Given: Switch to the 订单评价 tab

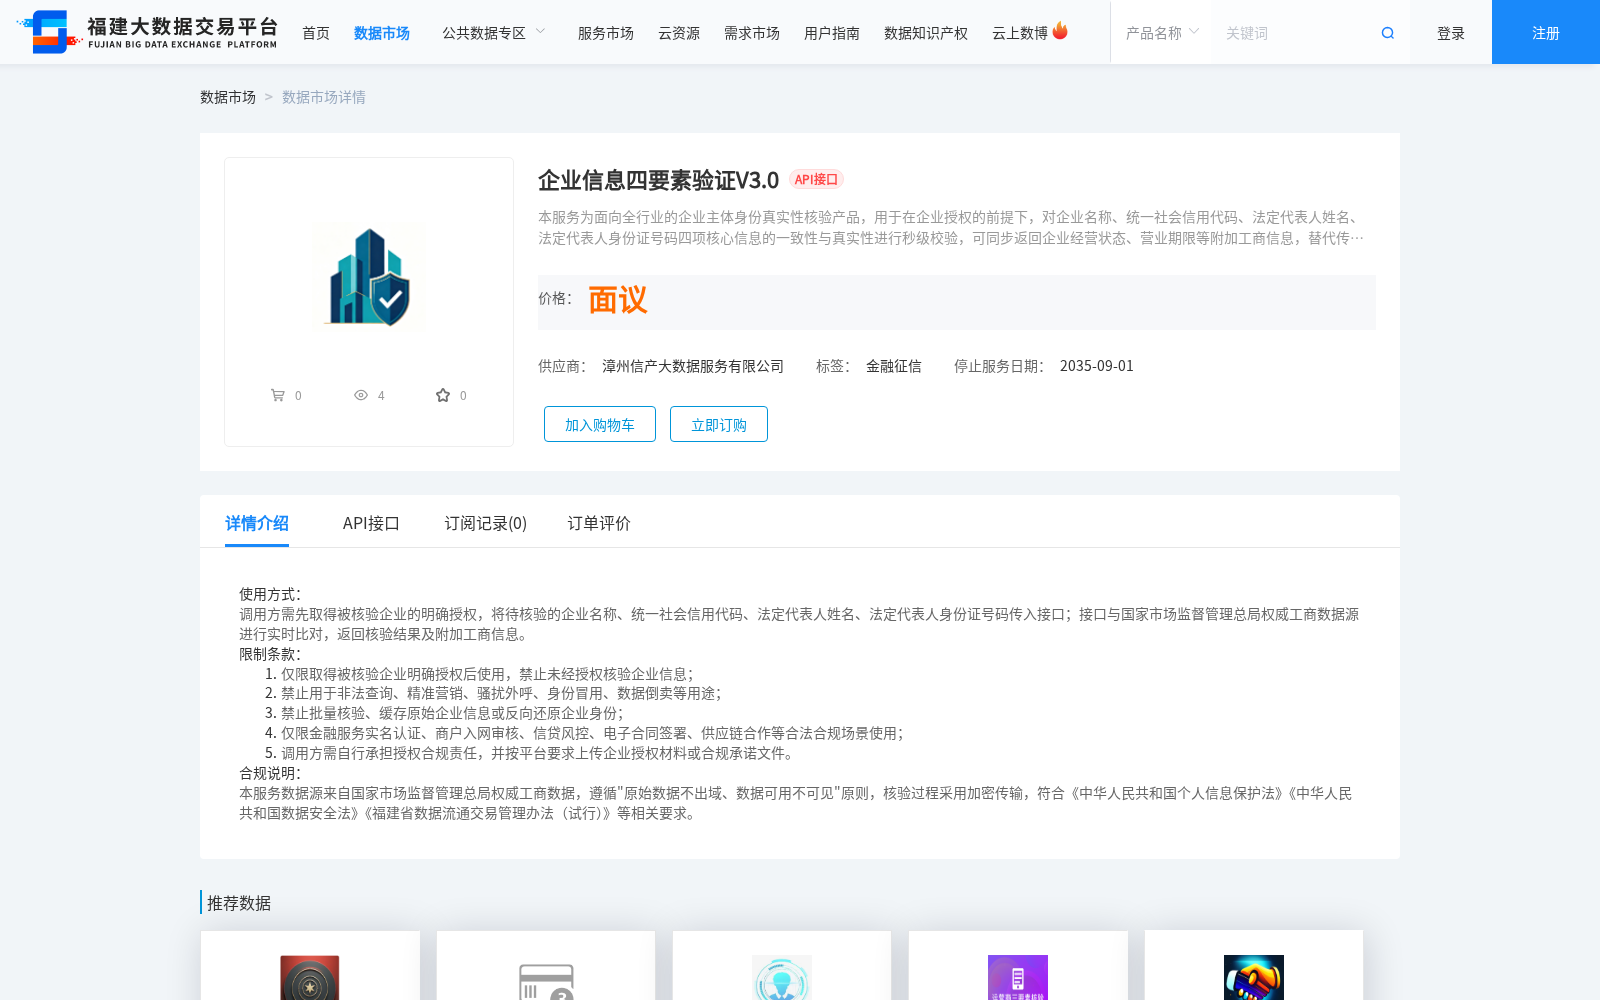Looking at the screenshot, I should click(x=599, y=523).
